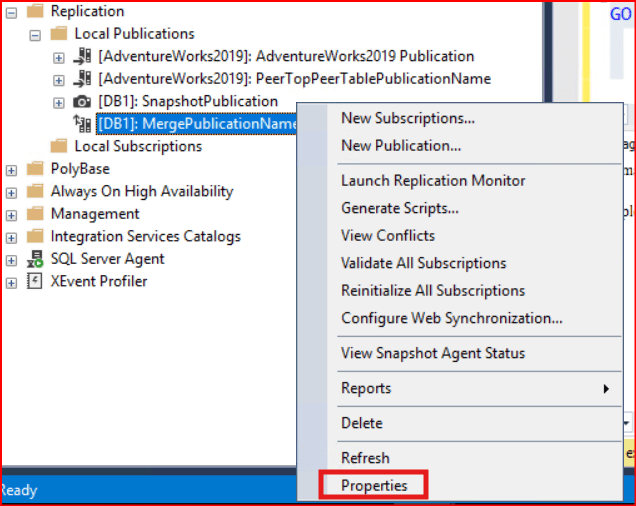Click the MergePublicationName merge icon
The height and width of the screenshot is (506, 636).
coord(83,124)
